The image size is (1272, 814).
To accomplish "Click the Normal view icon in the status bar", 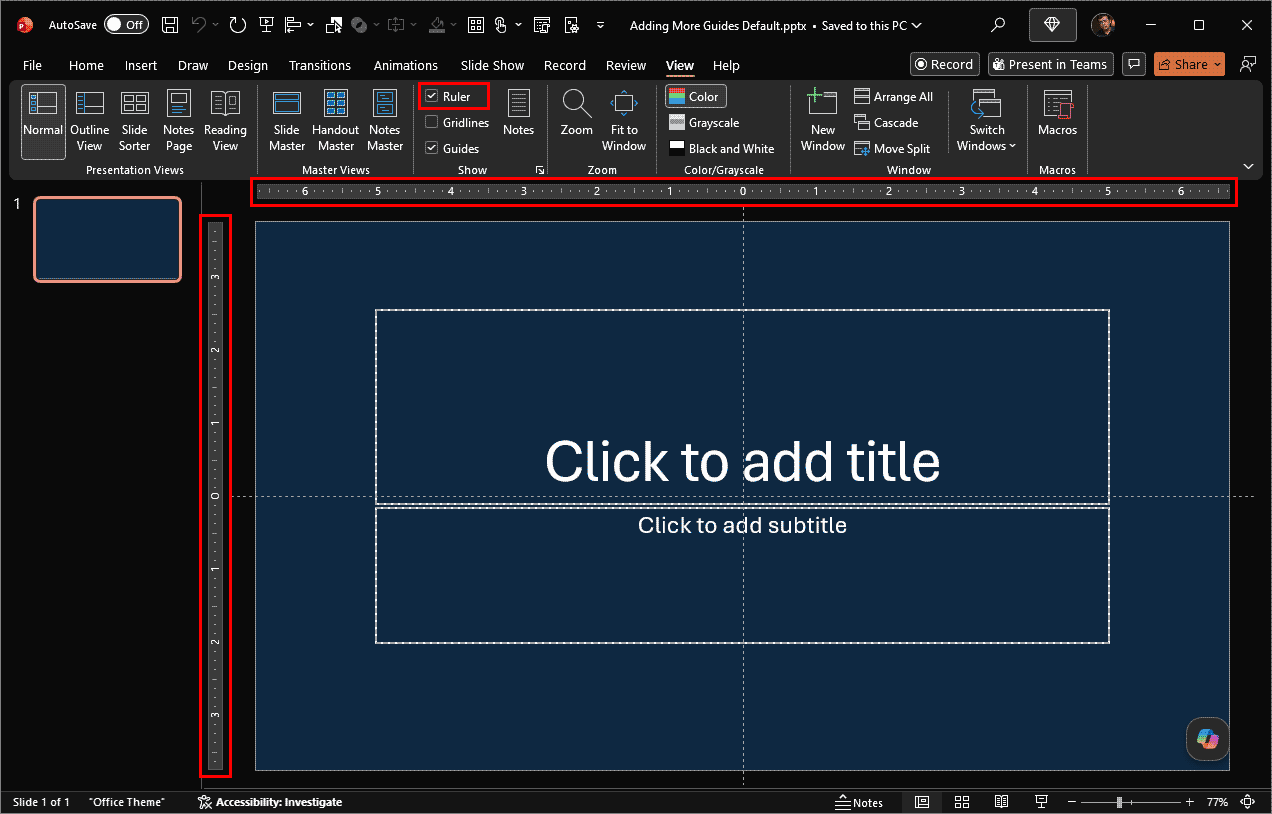I will pos(922,802).
